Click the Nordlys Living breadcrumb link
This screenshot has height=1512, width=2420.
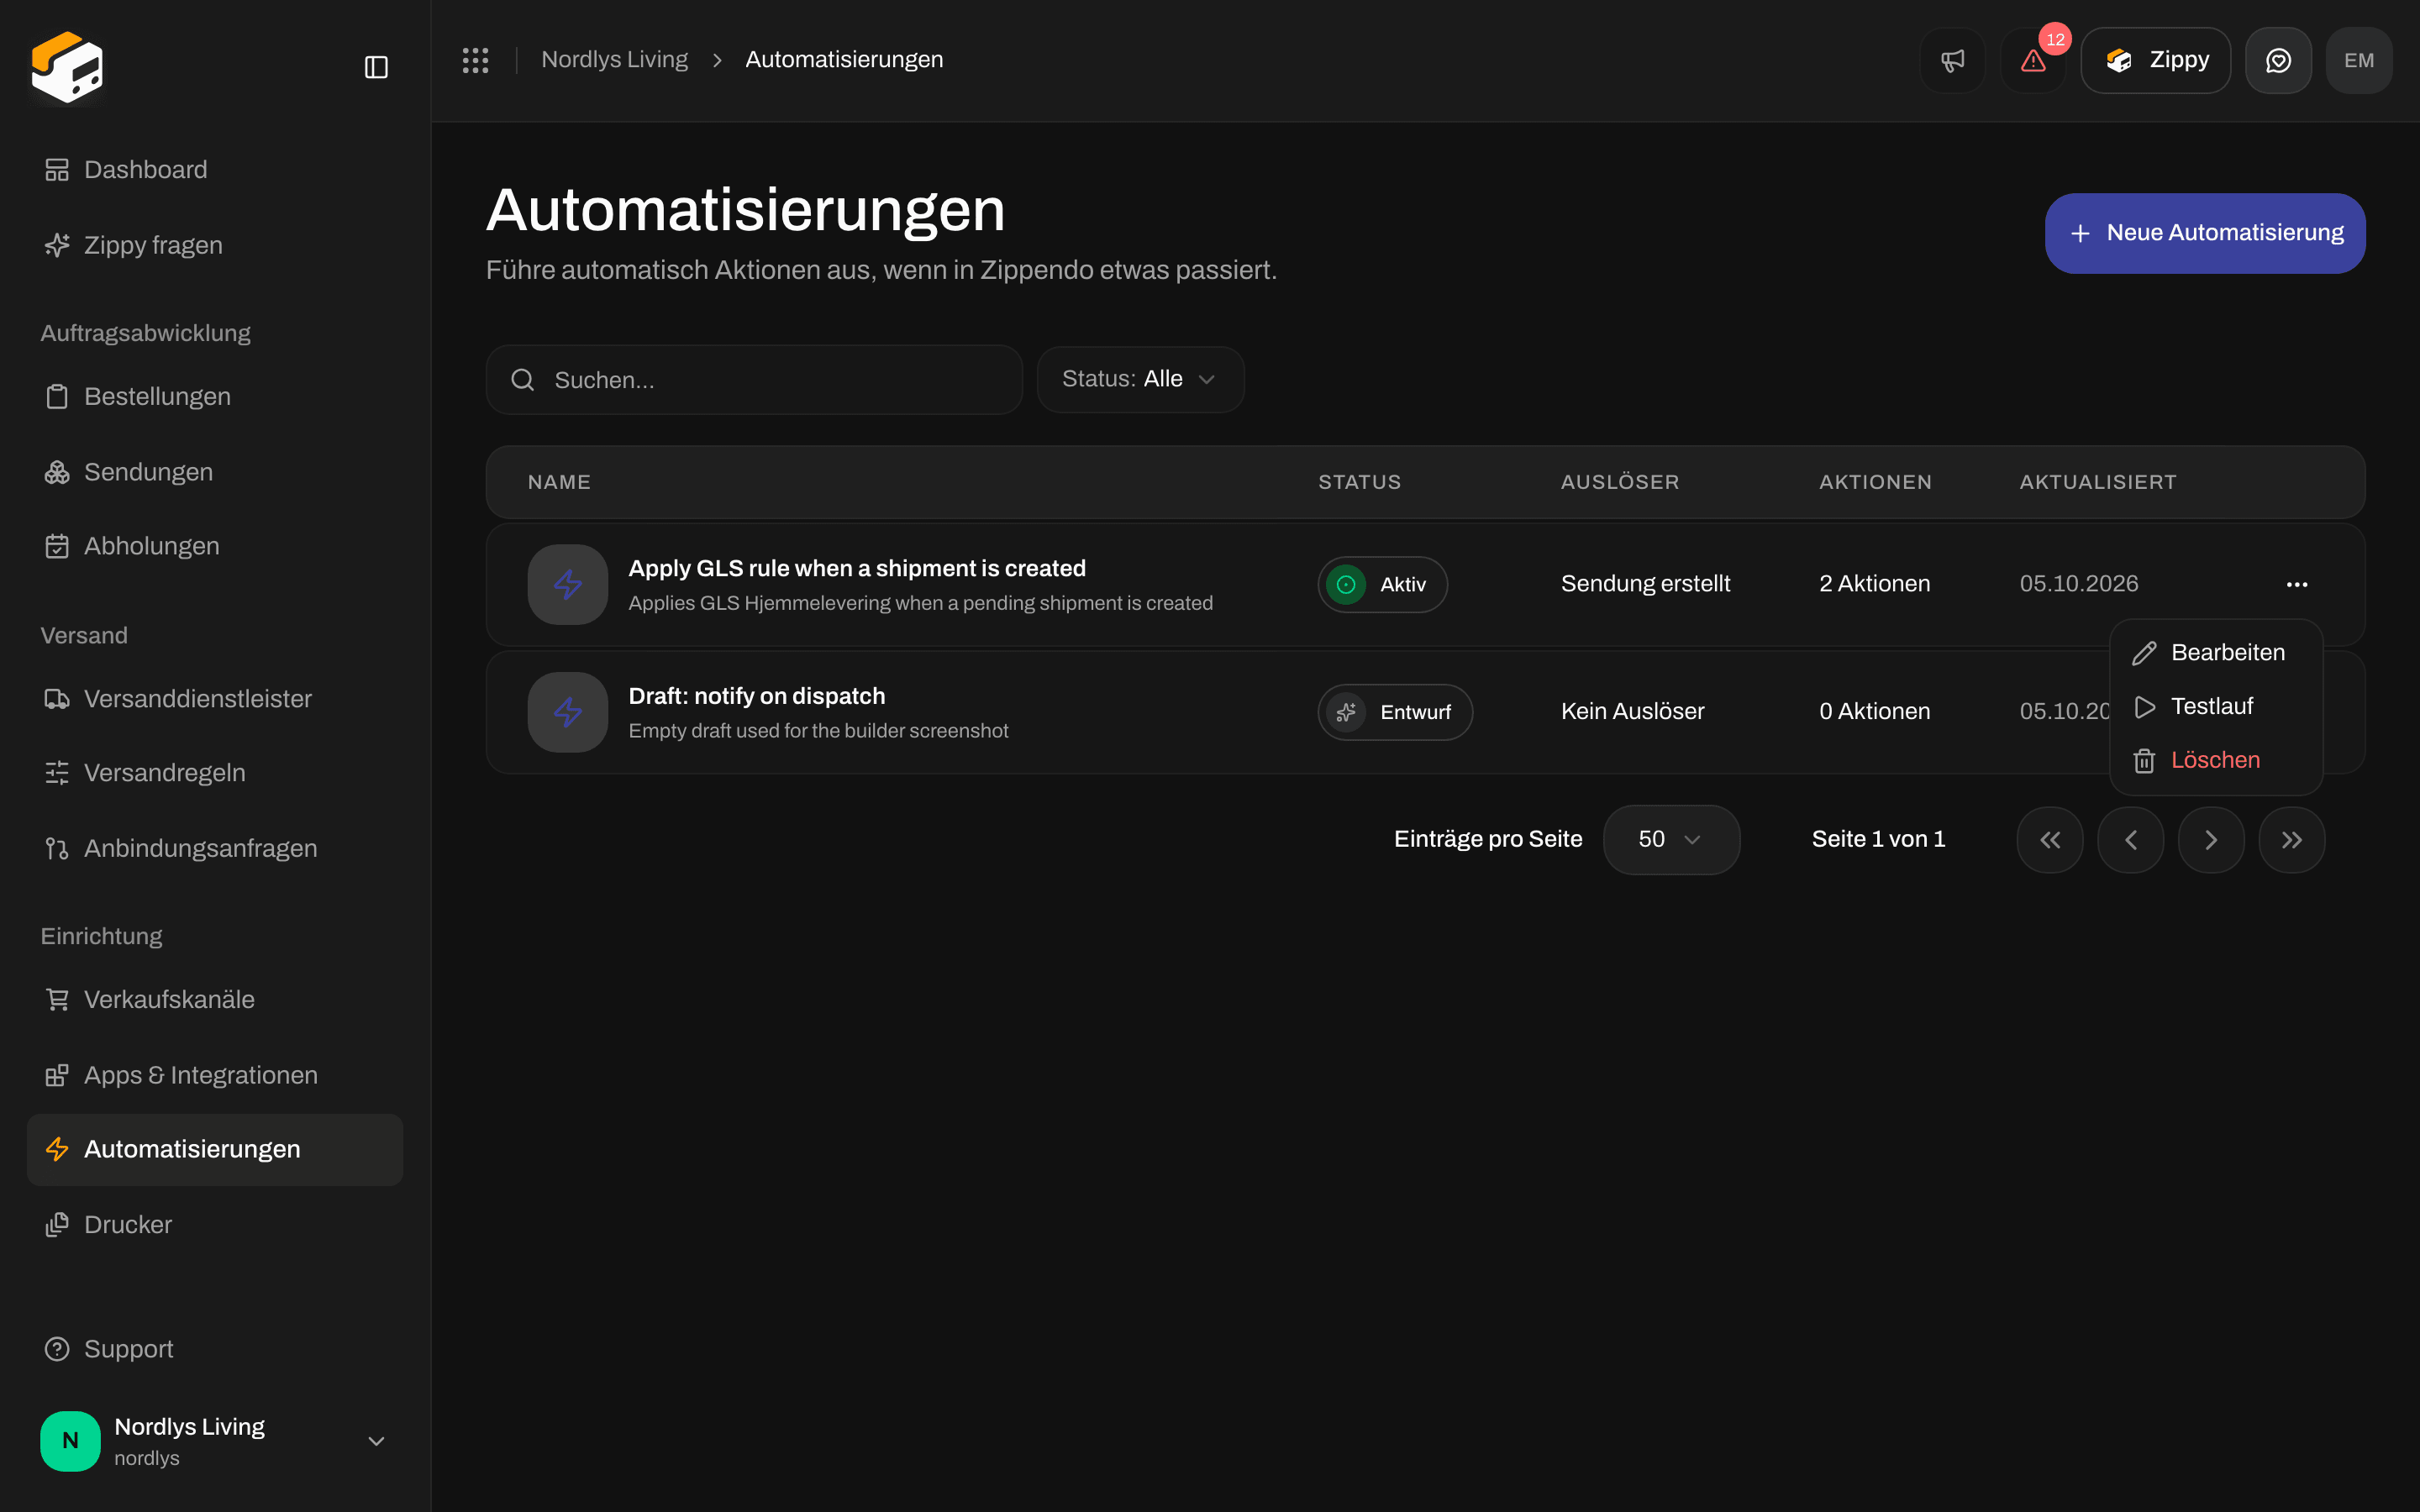(614, 60)
